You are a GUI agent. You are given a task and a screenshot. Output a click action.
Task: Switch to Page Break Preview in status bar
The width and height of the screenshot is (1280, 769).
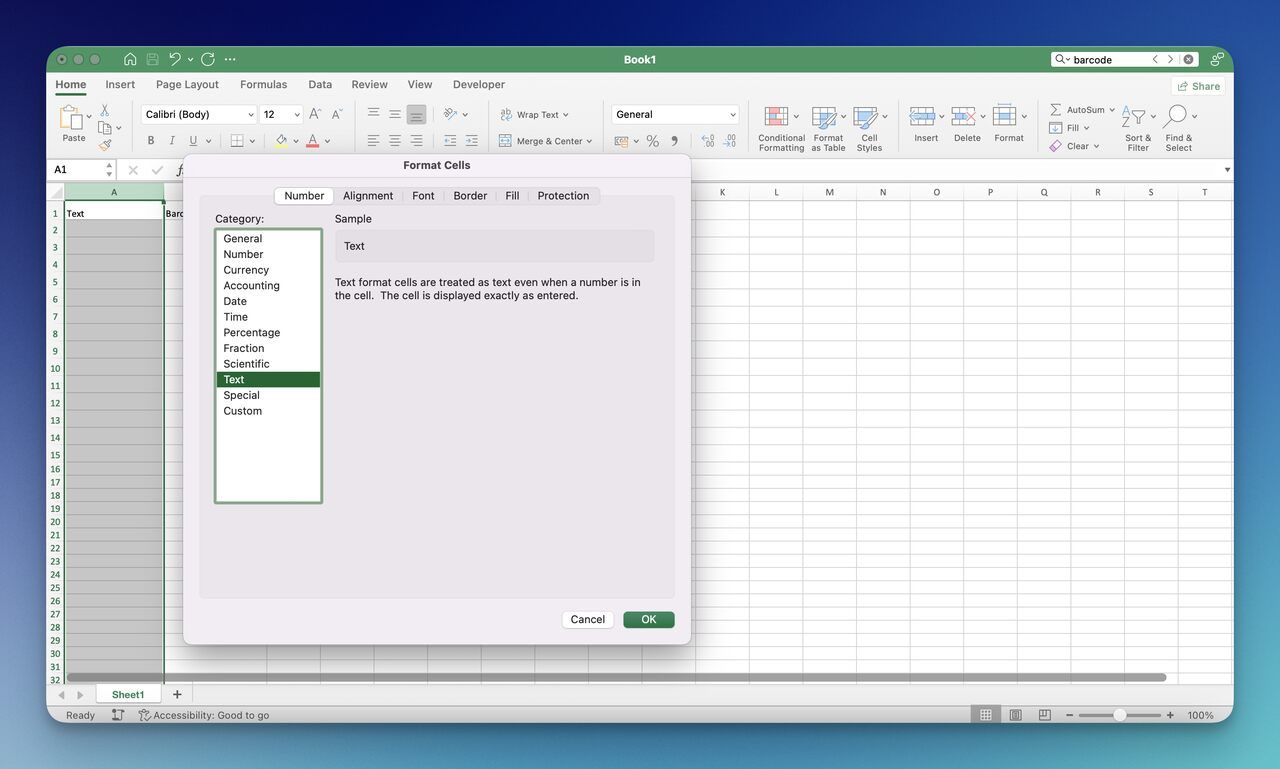(1045, 715)
